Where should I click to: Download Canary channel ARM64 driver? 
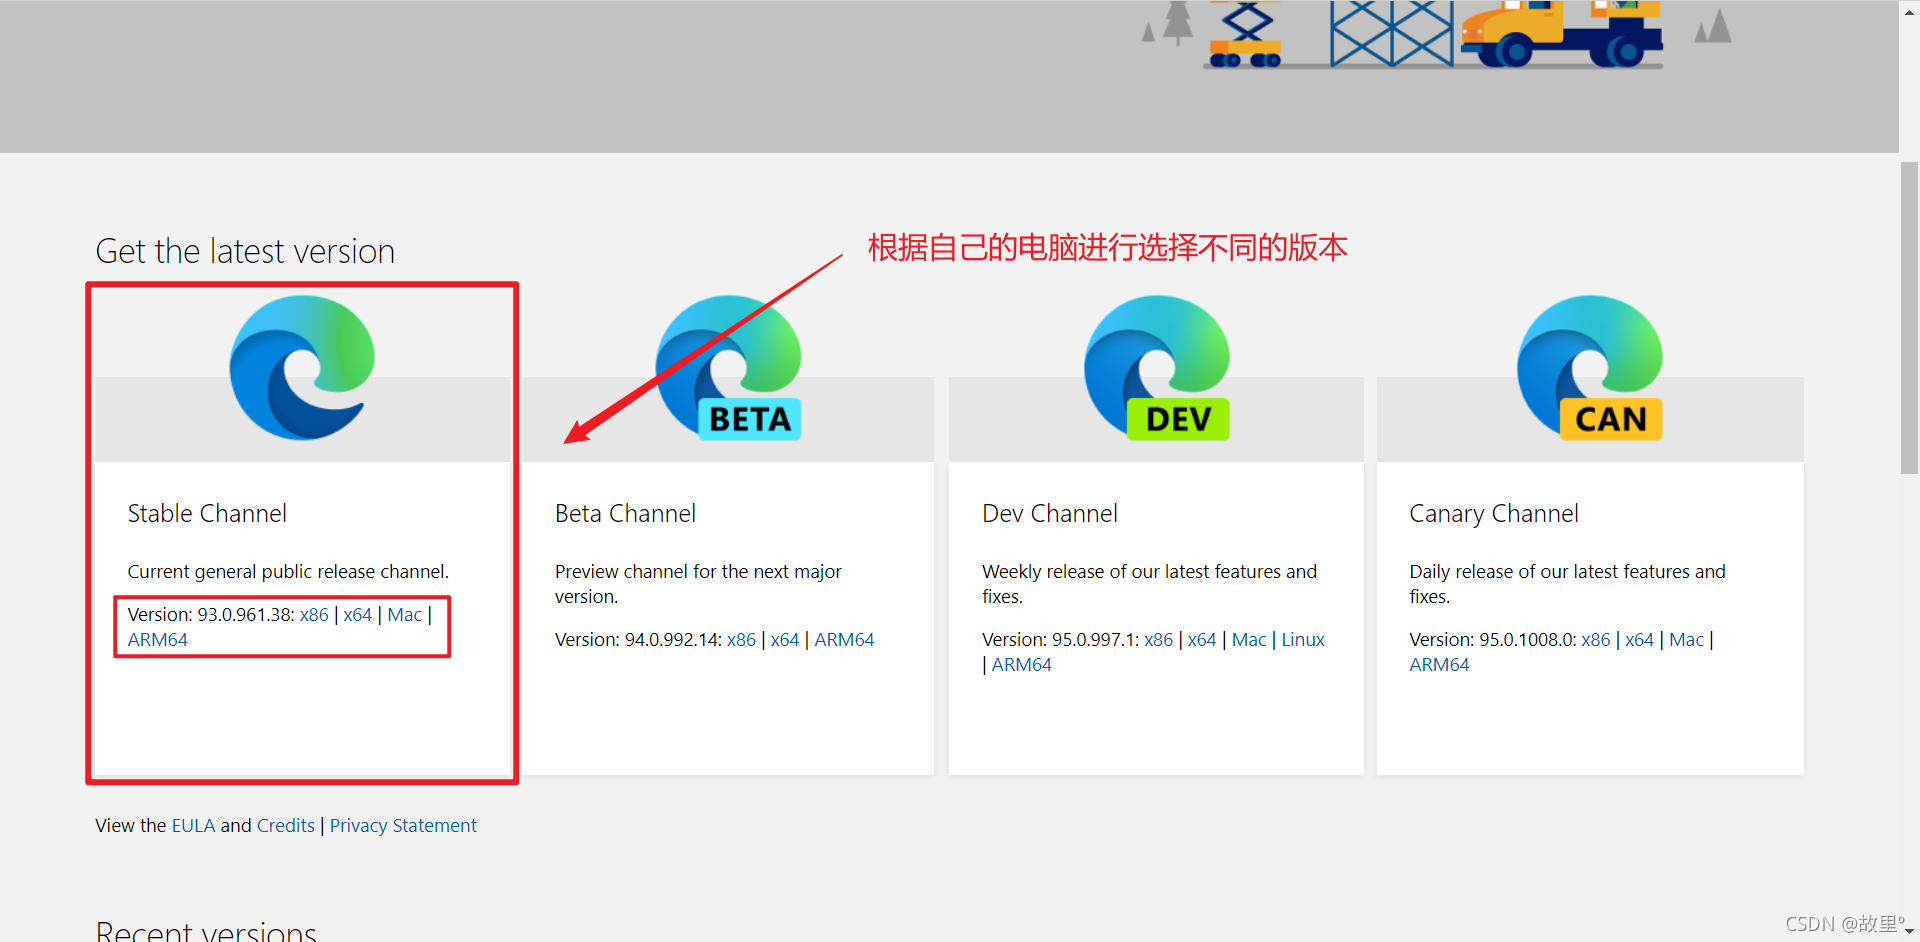point(1439,665)
